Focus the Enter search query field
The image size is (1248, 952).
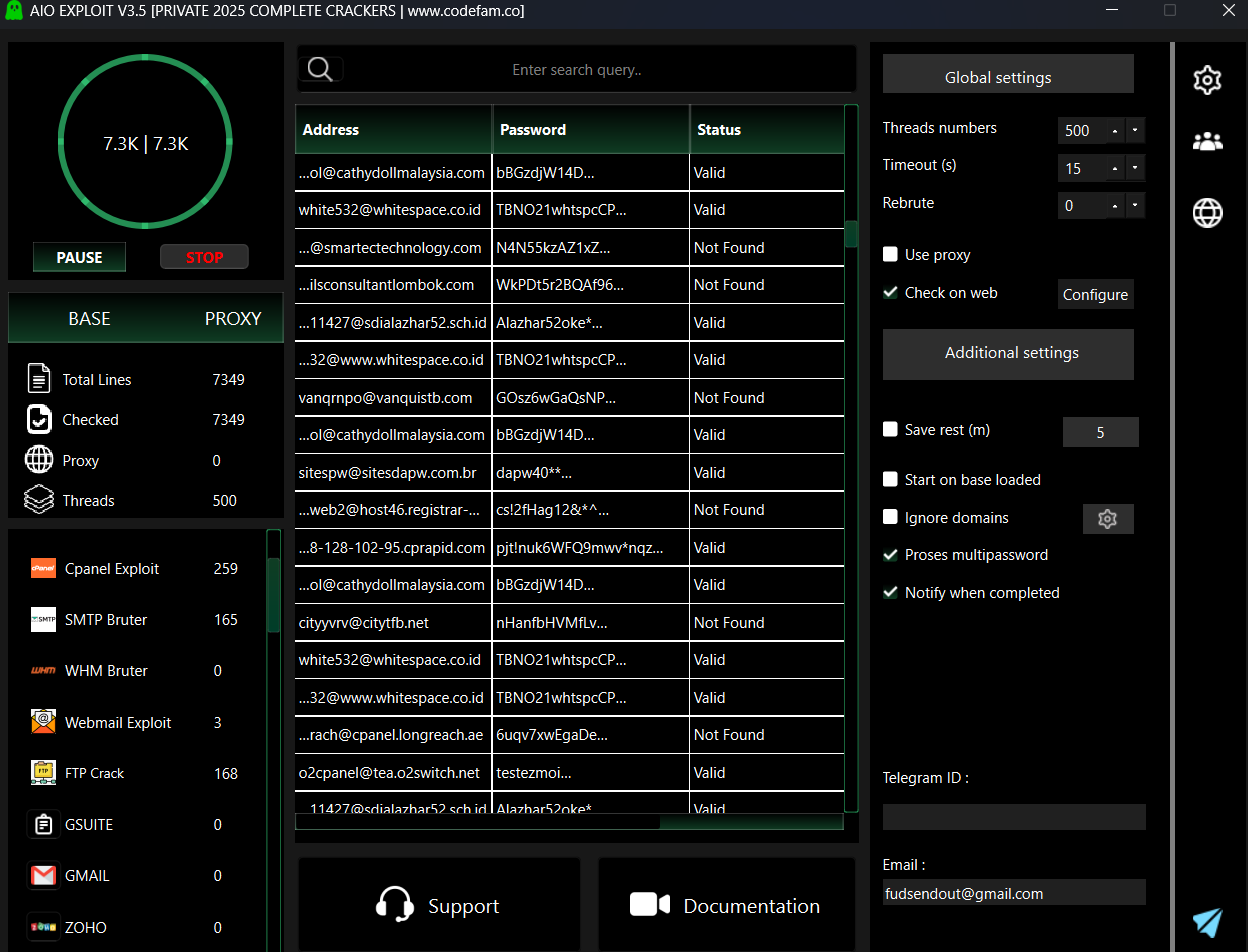tap(577, 70)
